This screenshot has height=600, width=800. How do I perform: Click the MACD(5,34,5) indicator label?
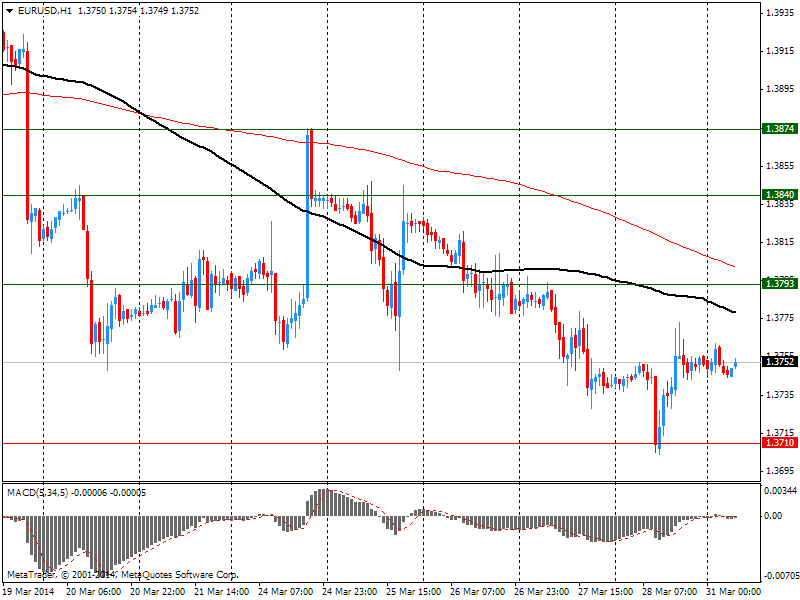(x=37, y=493)
